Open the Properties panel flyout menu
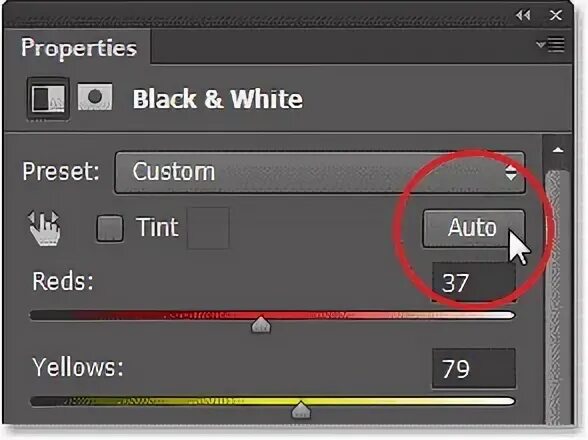 click(x=550, y=45)
